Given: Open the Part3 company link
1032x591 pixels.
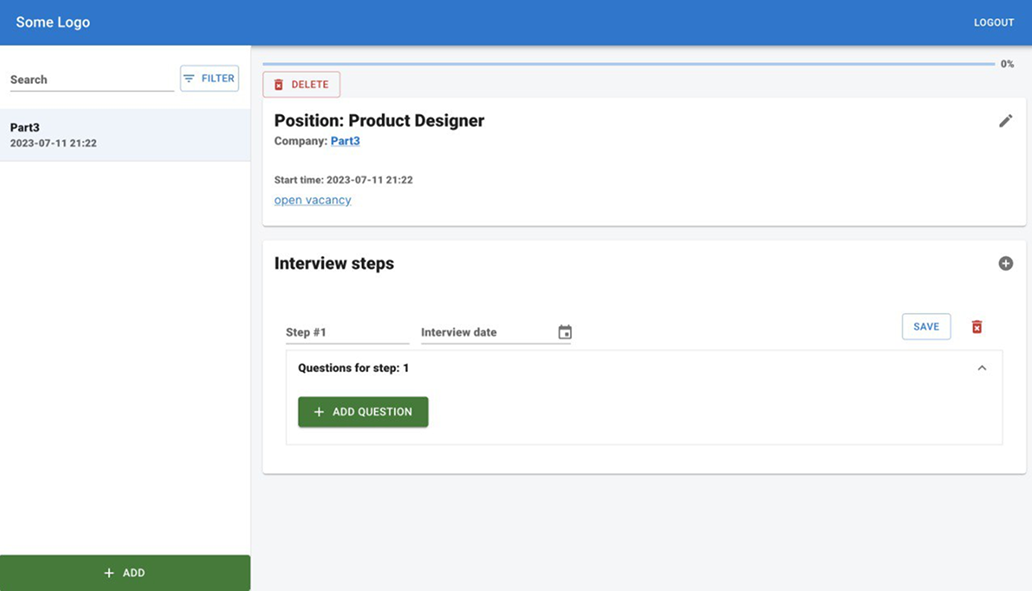Looking at the screenshot, I should point(344,140).
